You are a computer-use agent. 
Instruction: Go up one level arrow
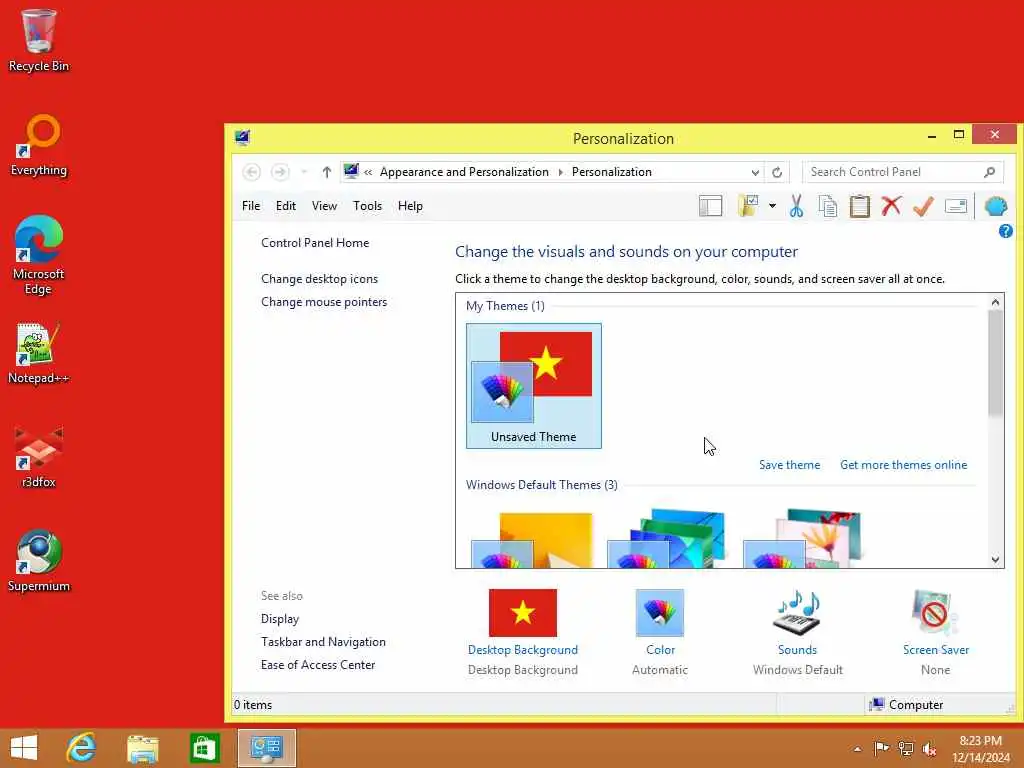327,172
